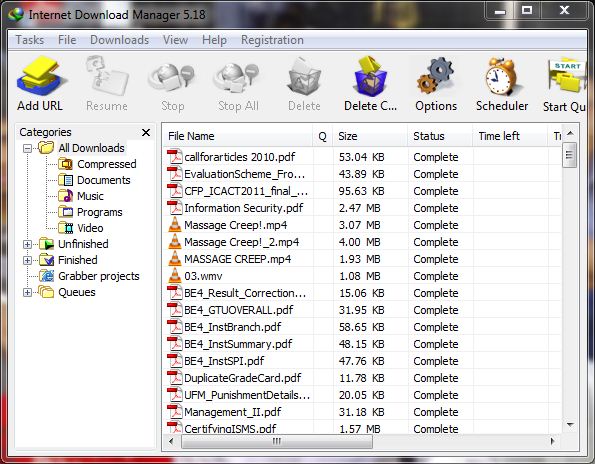Screen dimensions: 595x464
Task: Click the PDF icon of BE4_InstSPI.pdf
Action: pos(175,360)
